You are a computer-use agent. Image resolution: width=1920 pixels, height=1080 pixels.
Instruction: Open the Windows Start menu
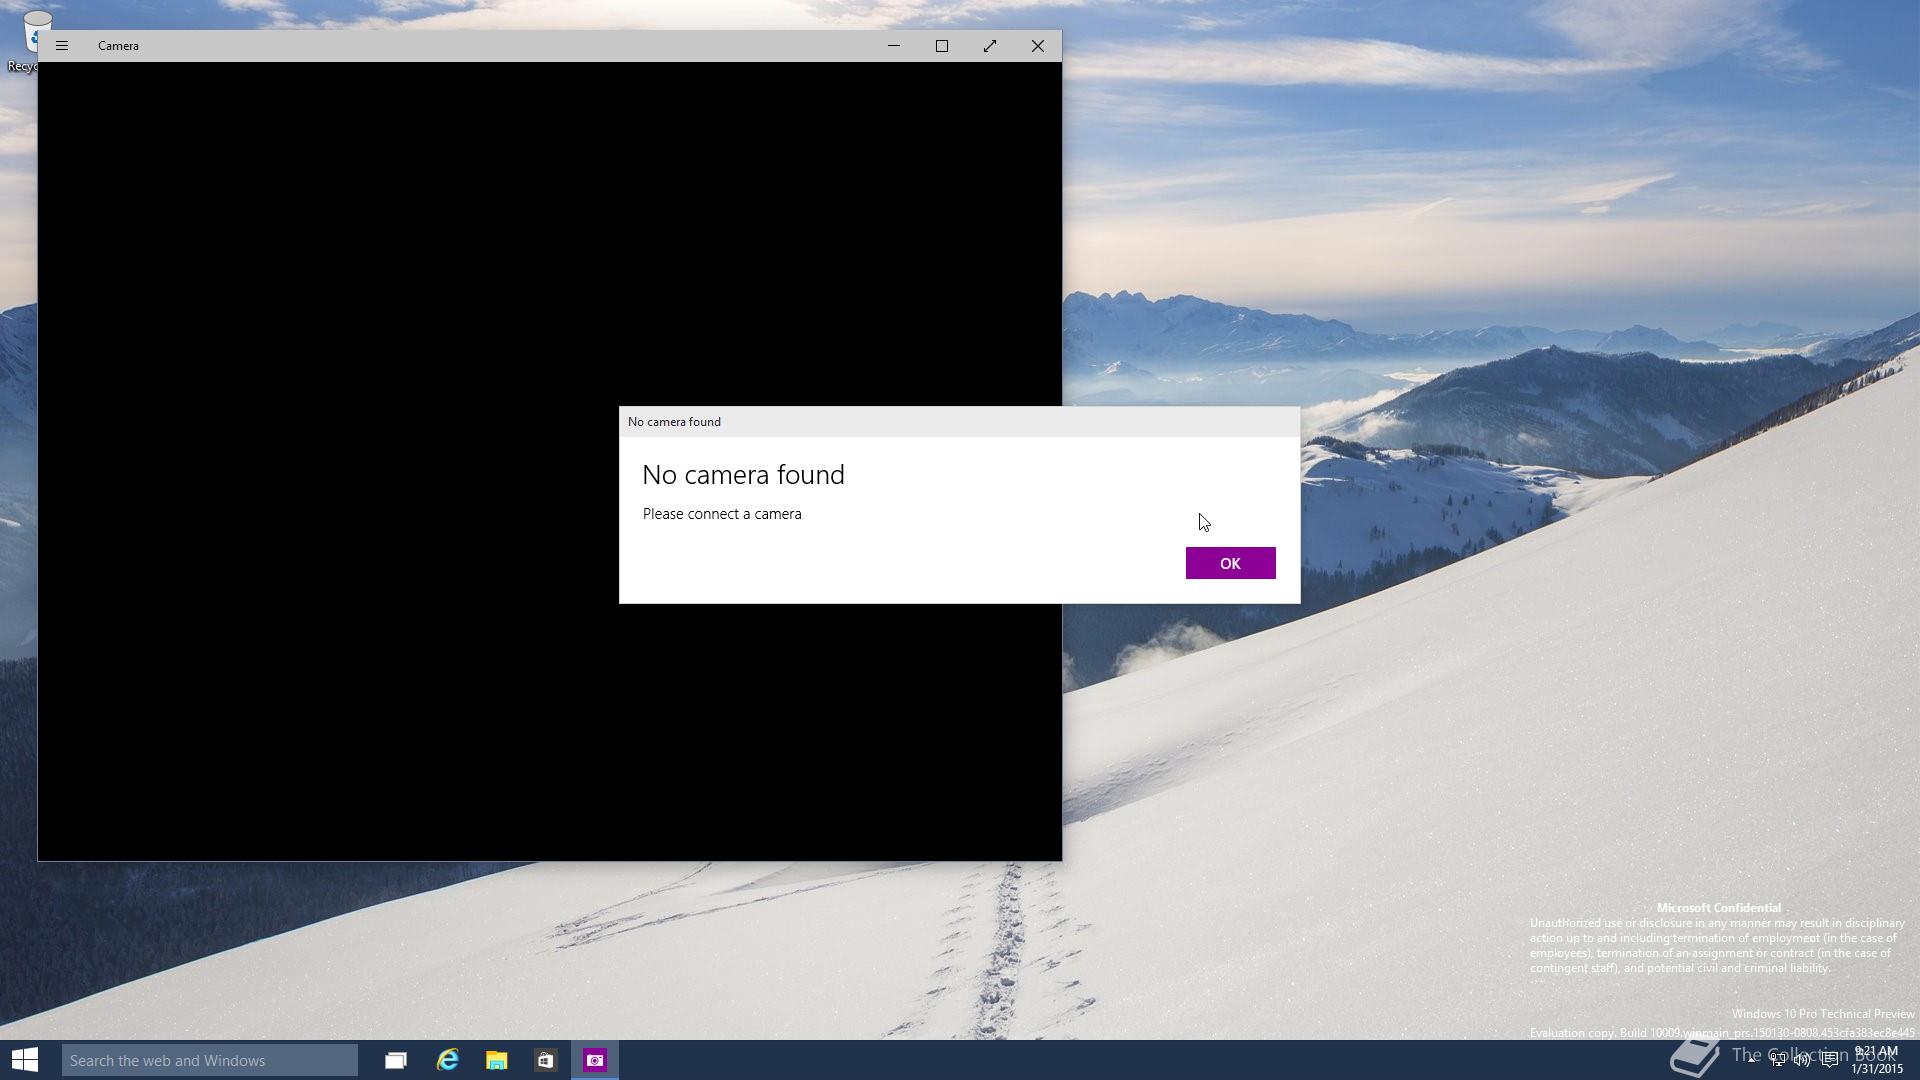(x=25, y=1060)
